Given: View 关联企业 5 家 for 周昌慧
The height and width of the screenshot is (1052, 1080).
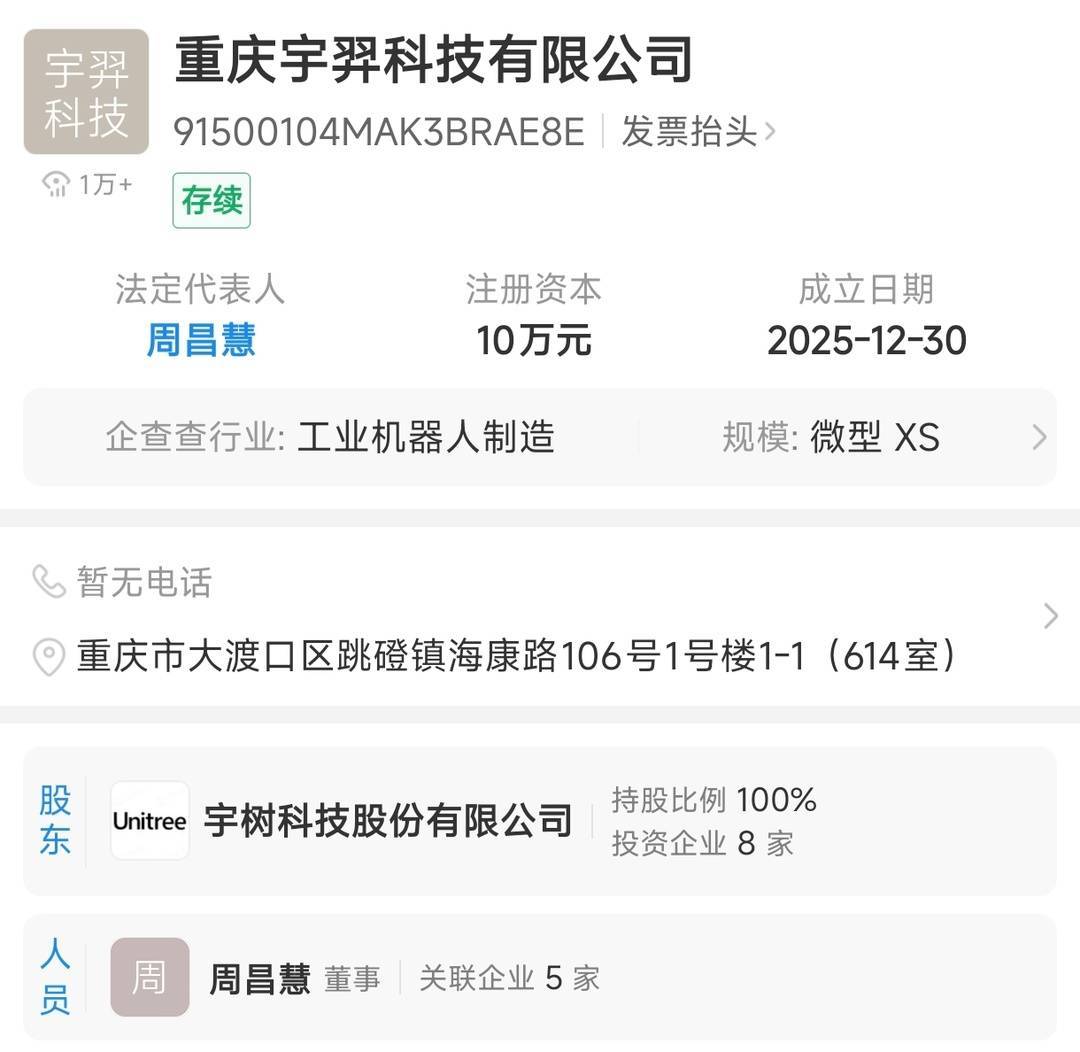Looking at the screenshot, I should [509, 978].
